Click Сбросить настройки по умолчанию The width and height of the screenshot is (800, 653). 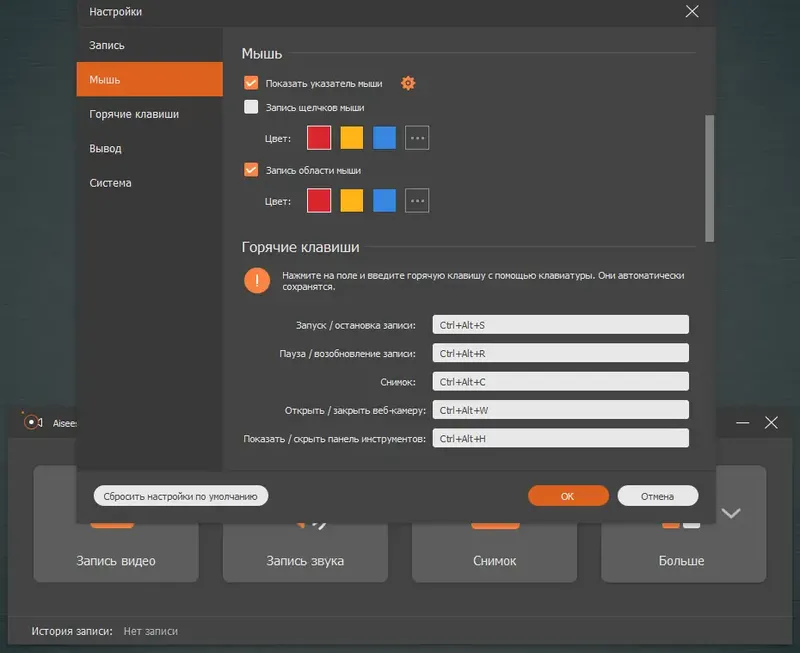coord(180,495)
